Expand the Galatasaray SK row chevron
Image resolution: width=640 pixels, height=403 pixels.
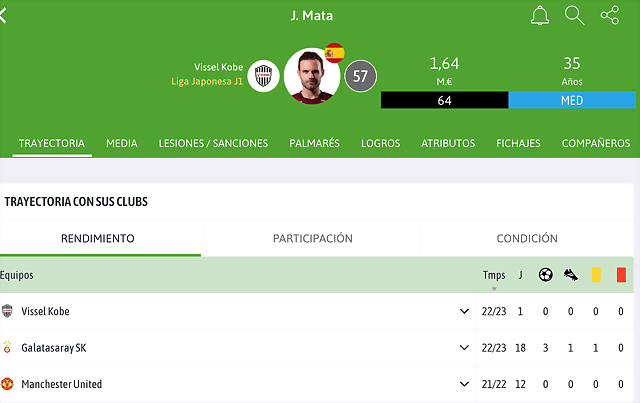(x=464, y=348)
